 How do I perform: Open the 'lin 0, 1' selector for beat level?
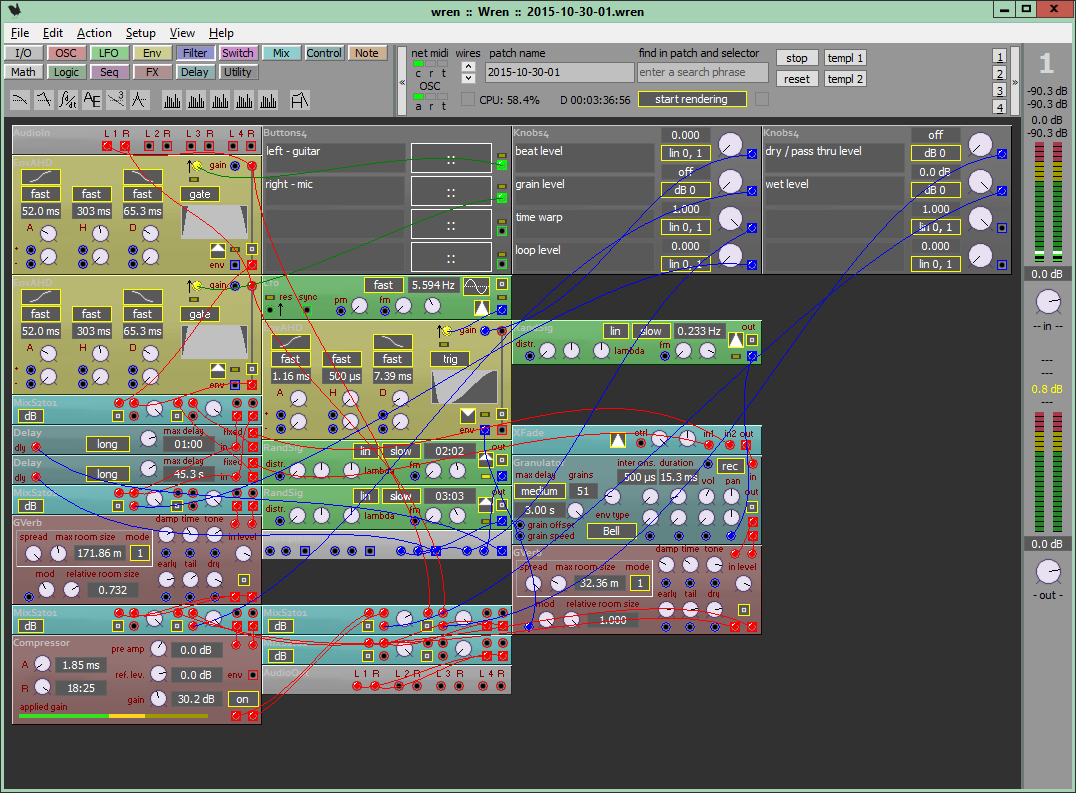(686, 153)
